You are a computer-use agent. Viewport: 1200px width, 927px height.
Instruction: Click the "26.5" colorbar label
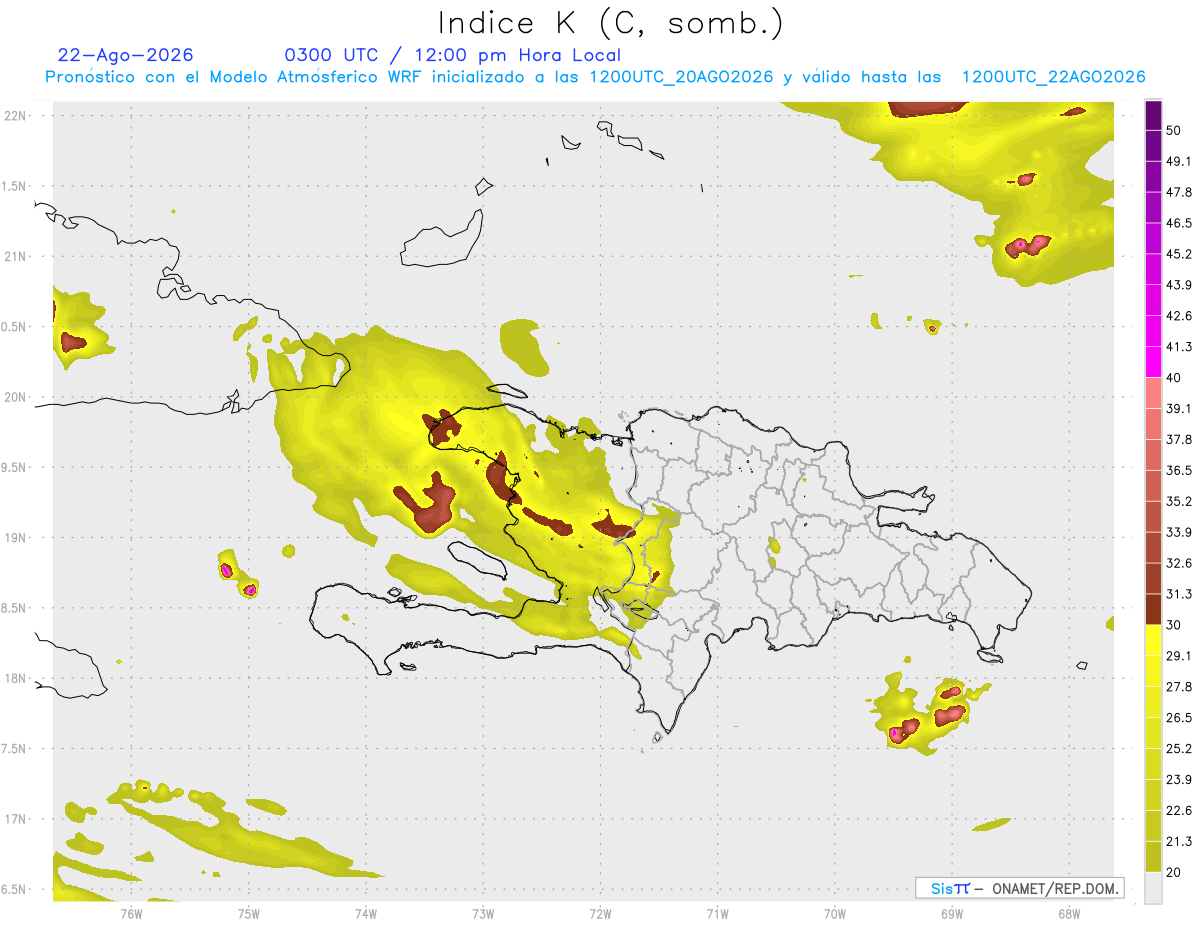1179,718
